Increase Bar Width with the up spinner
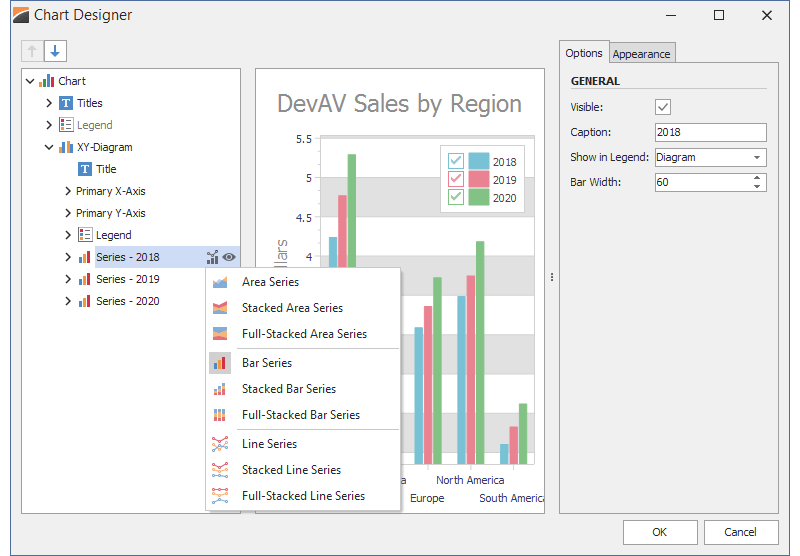The image size is (800, 556). [x=757, y=178]
